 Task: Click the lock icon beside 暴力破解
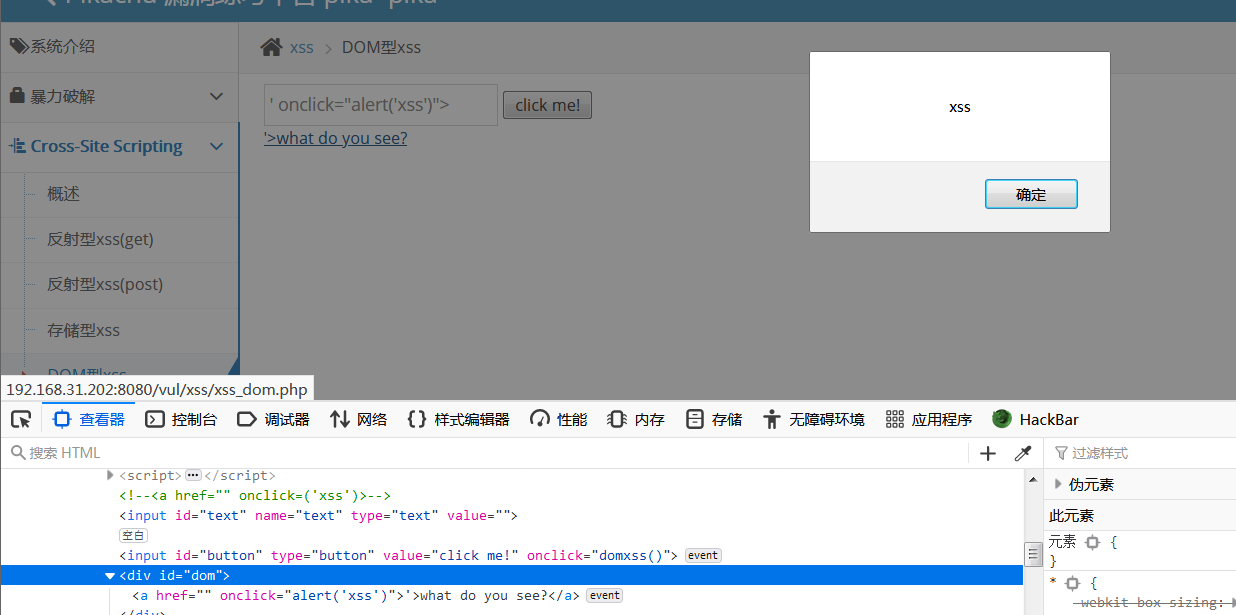[17, 96]
